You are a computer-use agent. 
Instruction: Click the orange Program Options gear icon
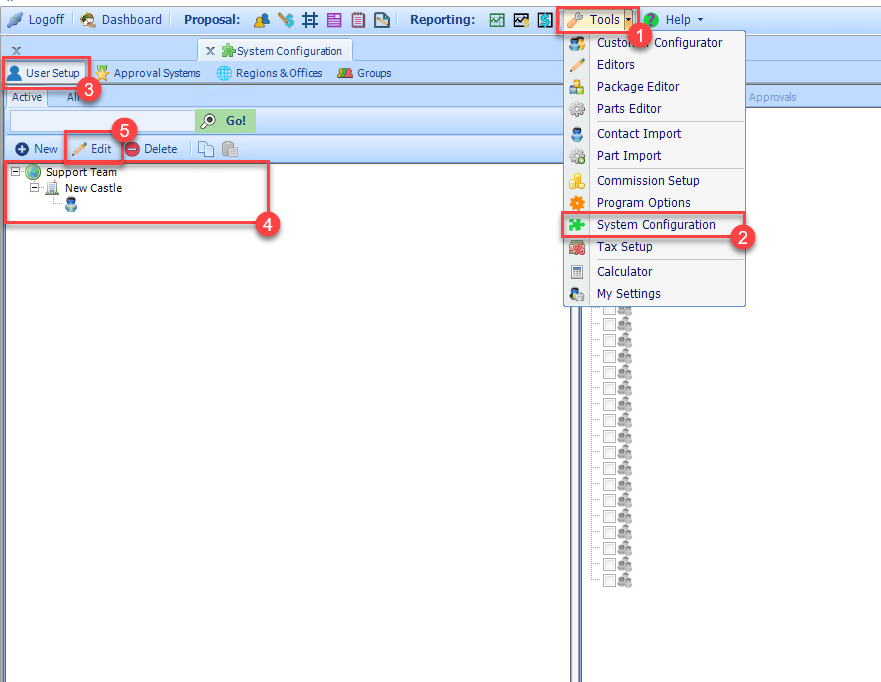577,203
